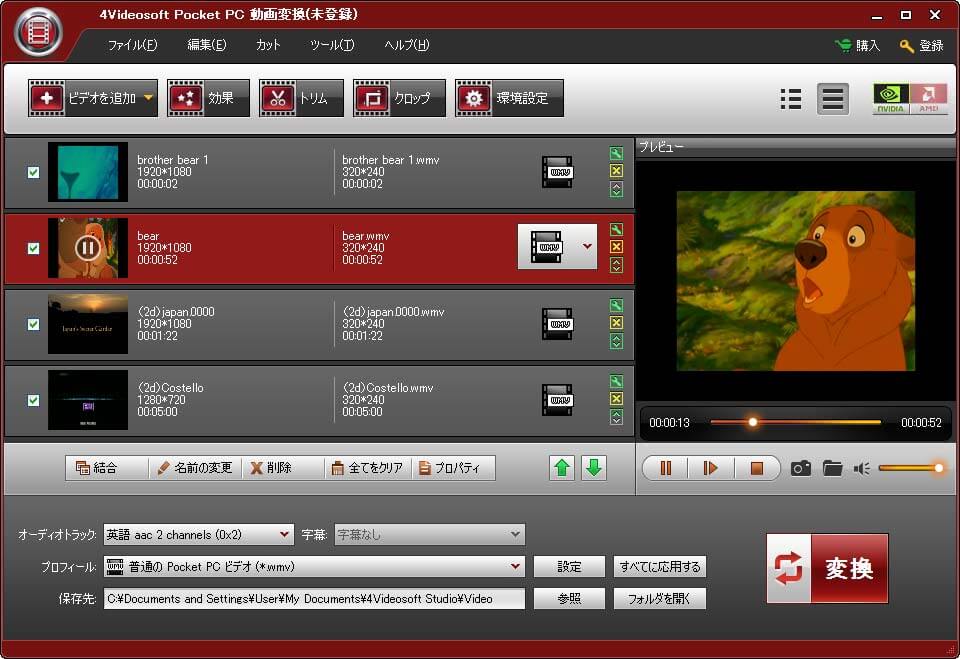Click the purchase (購入) cart icon
The image size is (960, 659).
point(843,45)
